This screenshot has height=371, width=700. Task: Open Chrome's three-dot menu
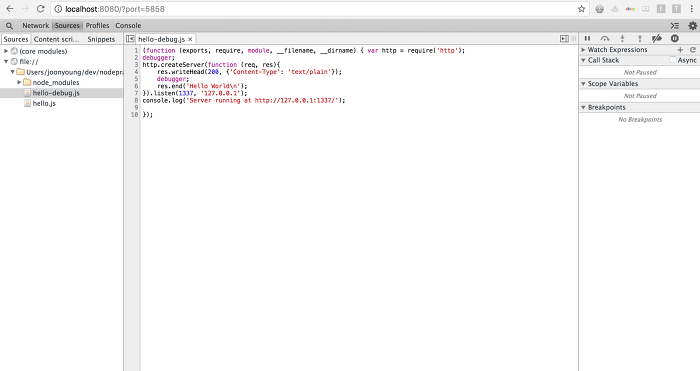coord(692,9)
